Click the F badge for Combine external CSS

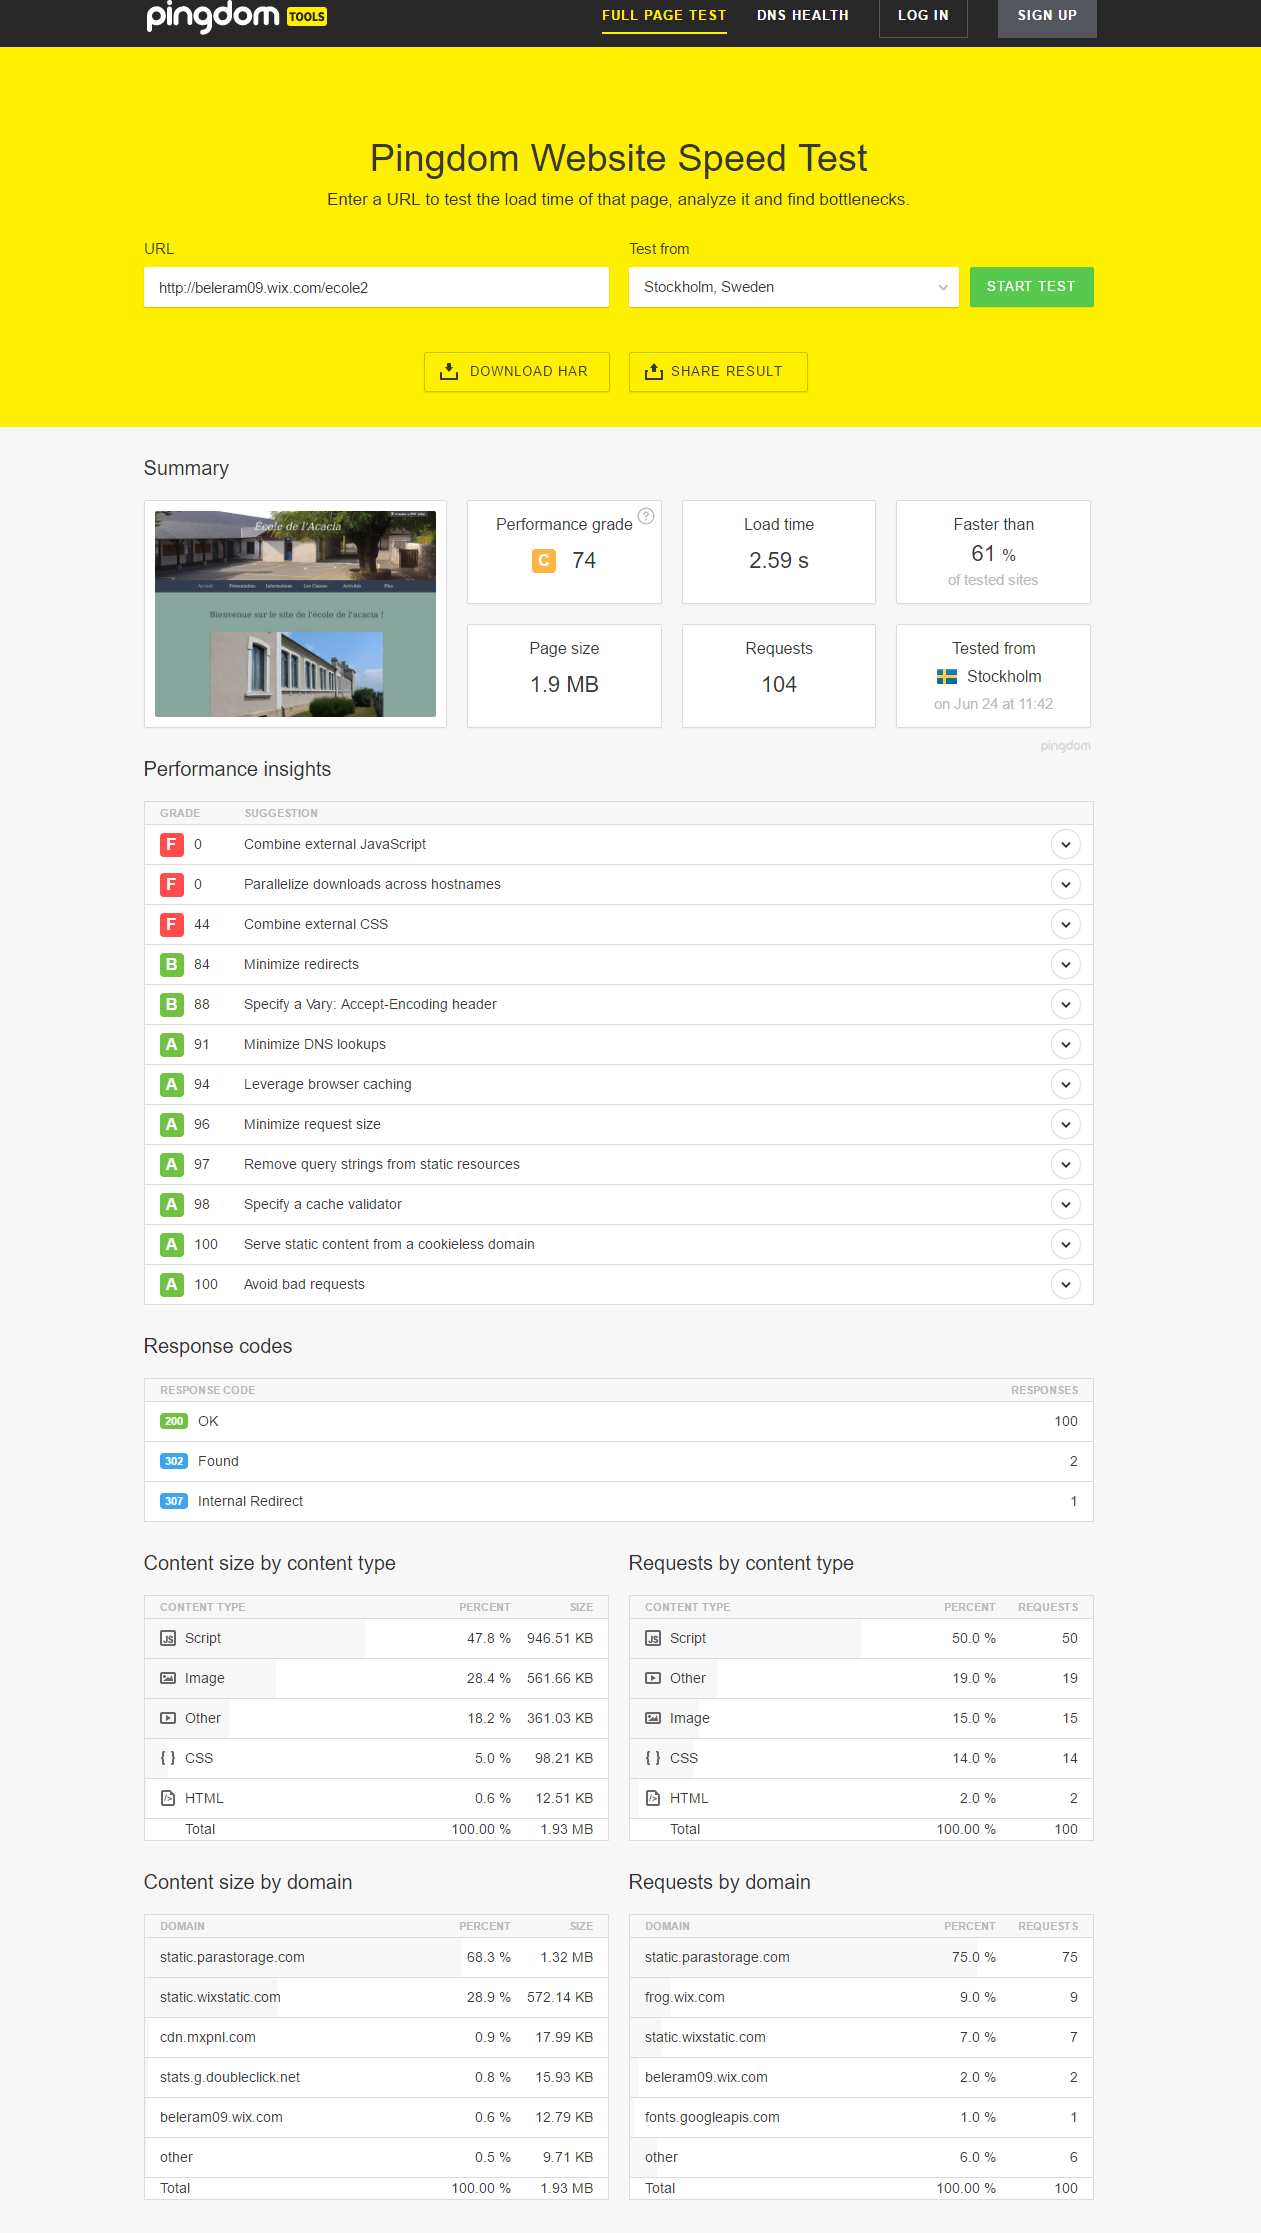click(x=172, y=925)
